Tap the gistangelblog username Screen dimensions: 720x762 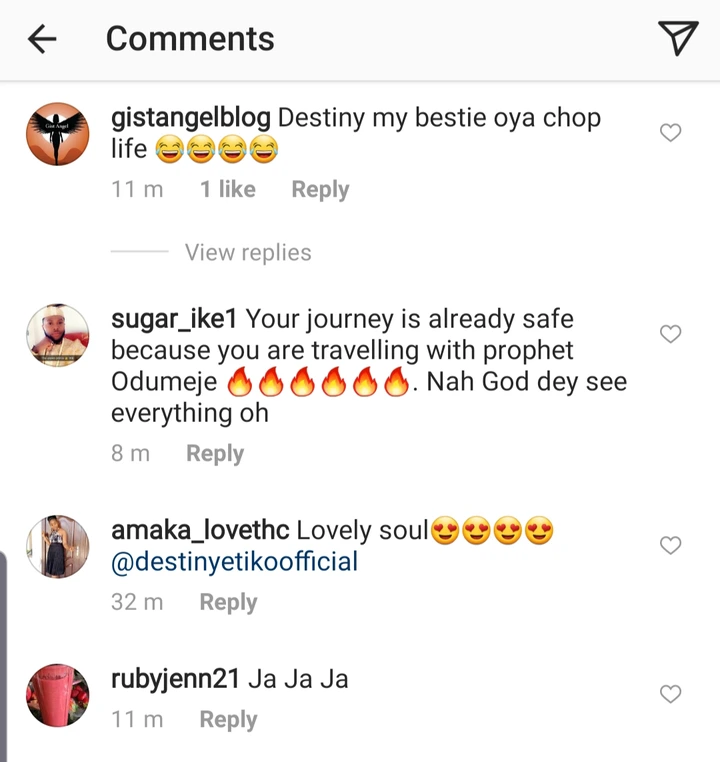pos(190,118)
